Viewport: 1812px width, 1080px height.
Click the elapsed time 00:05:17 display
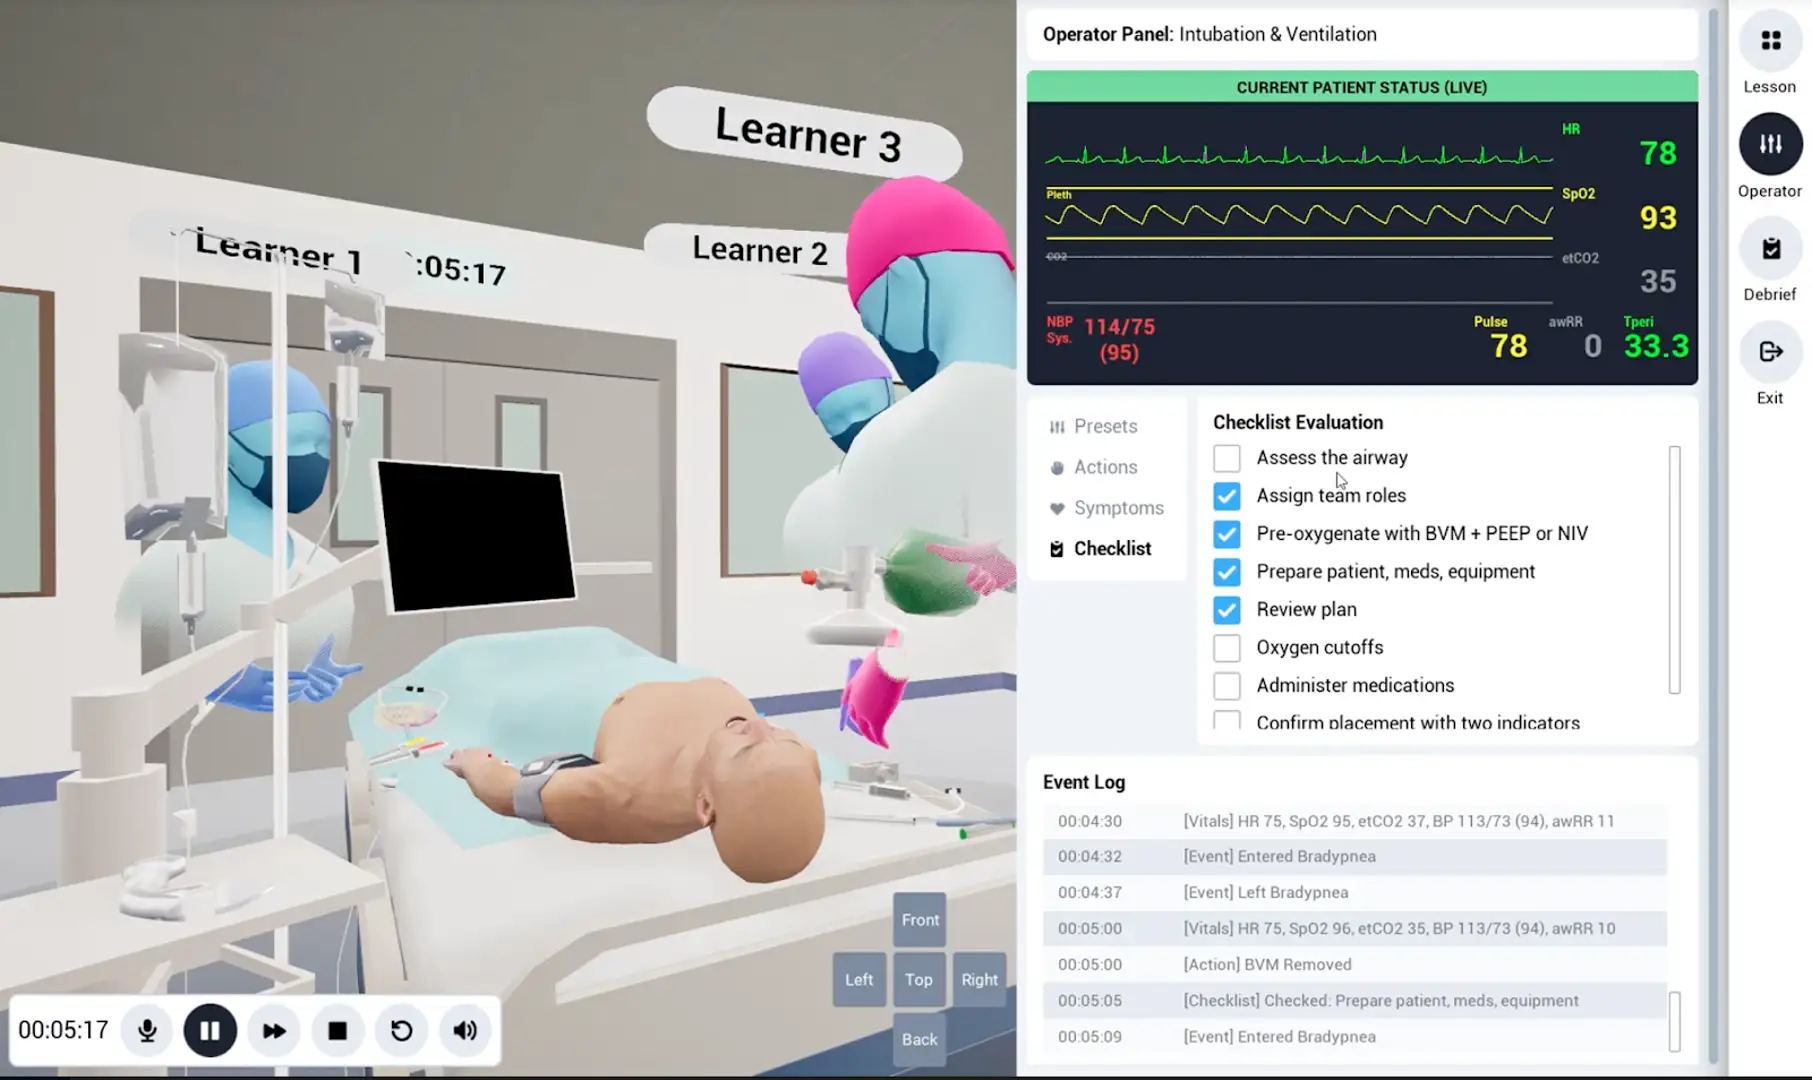(63, 1030)
